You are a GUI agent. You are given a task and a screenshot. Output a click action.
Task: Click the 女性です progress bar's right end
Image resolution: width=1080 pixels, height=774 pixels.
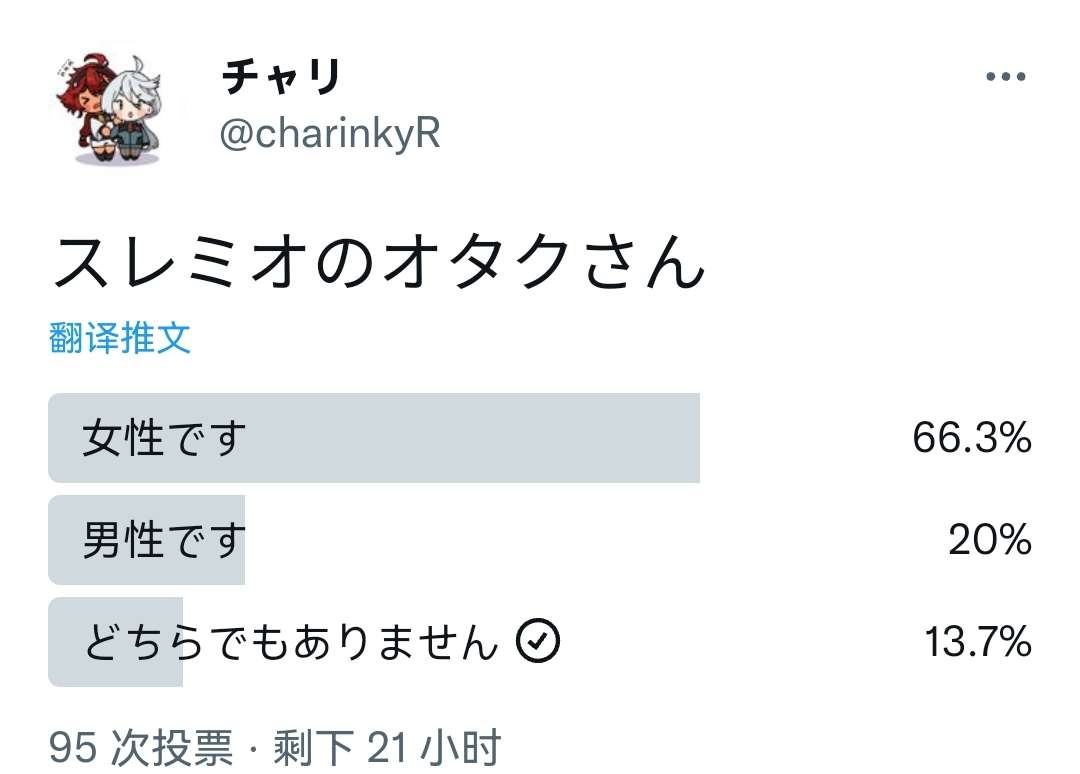(693, 438)
